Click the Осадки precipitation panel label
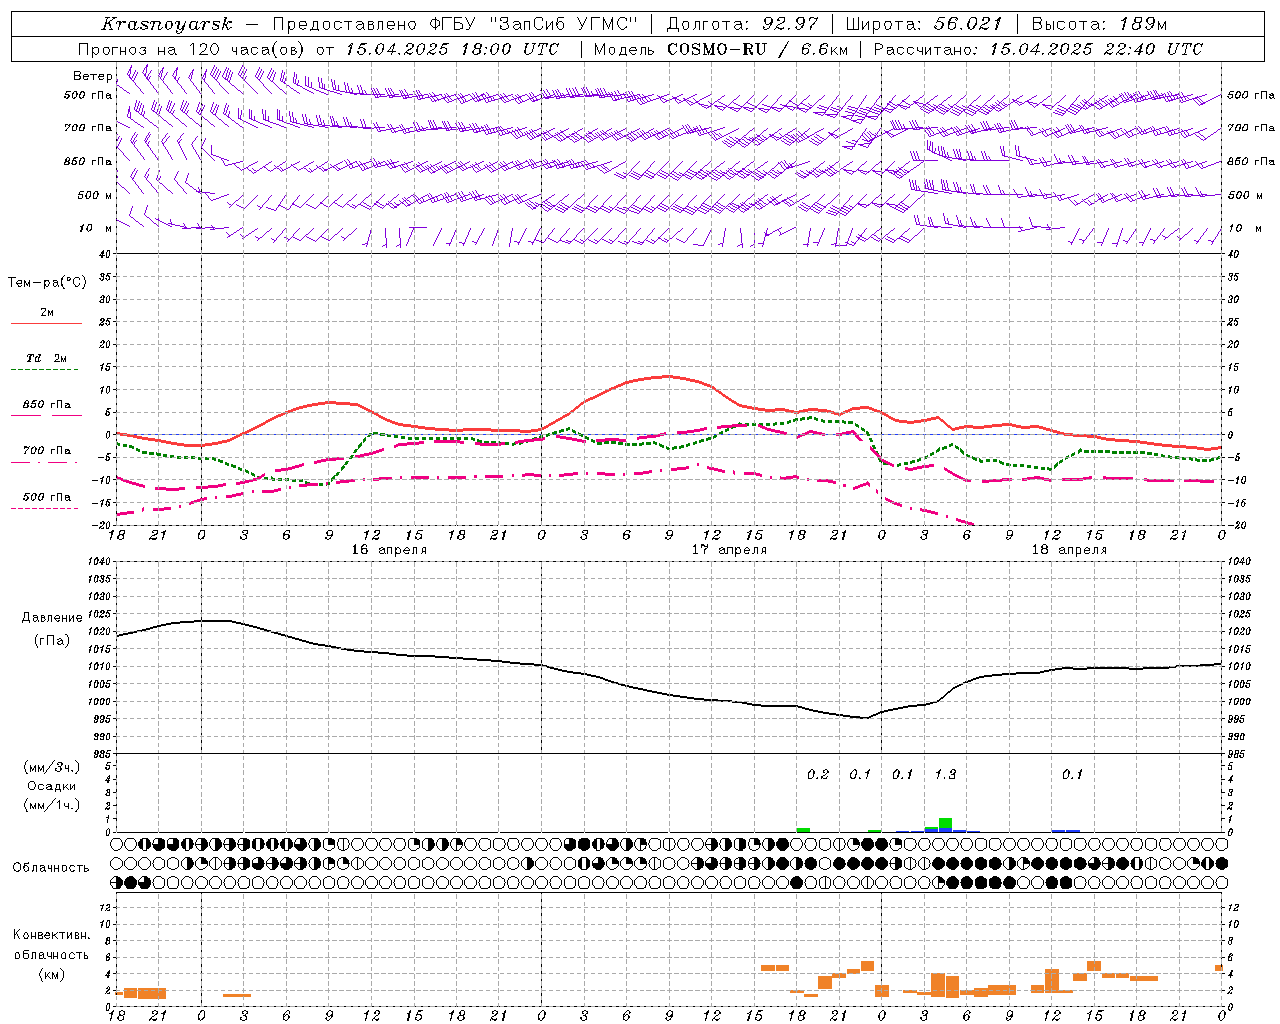The image size is (1280, 1024). 51,786
